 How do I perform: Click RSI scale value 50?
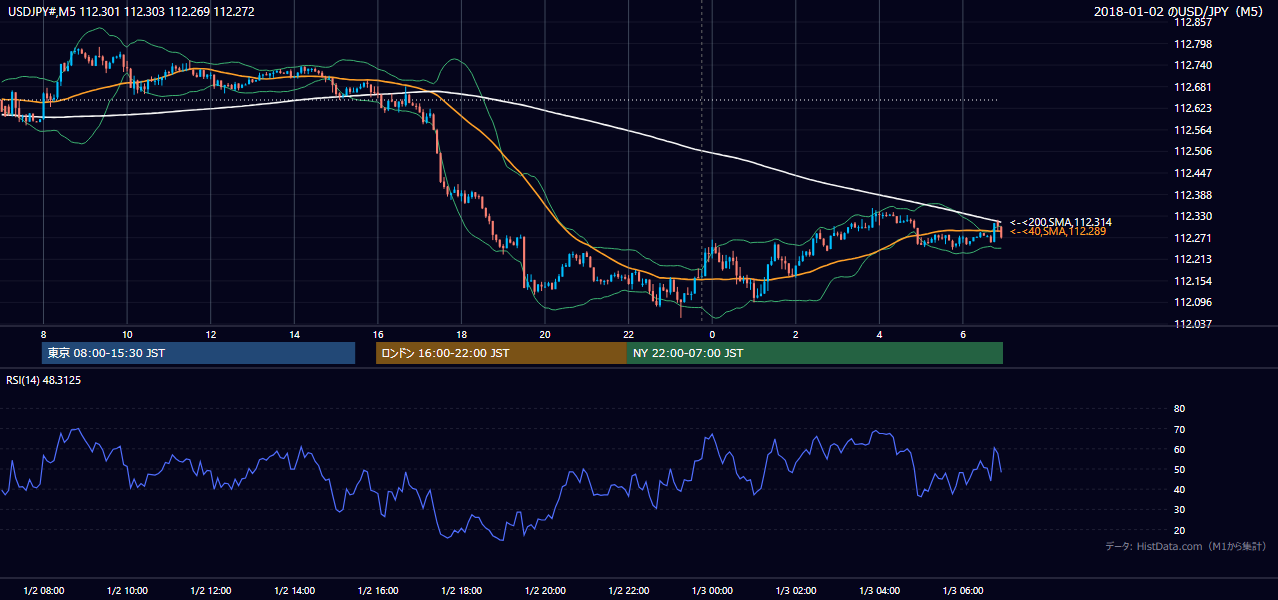point(1180,469)
